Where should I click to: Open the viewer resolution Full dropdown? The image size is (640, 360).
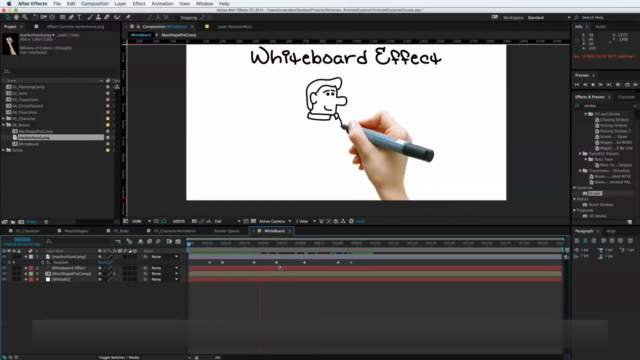coord(227,221)
